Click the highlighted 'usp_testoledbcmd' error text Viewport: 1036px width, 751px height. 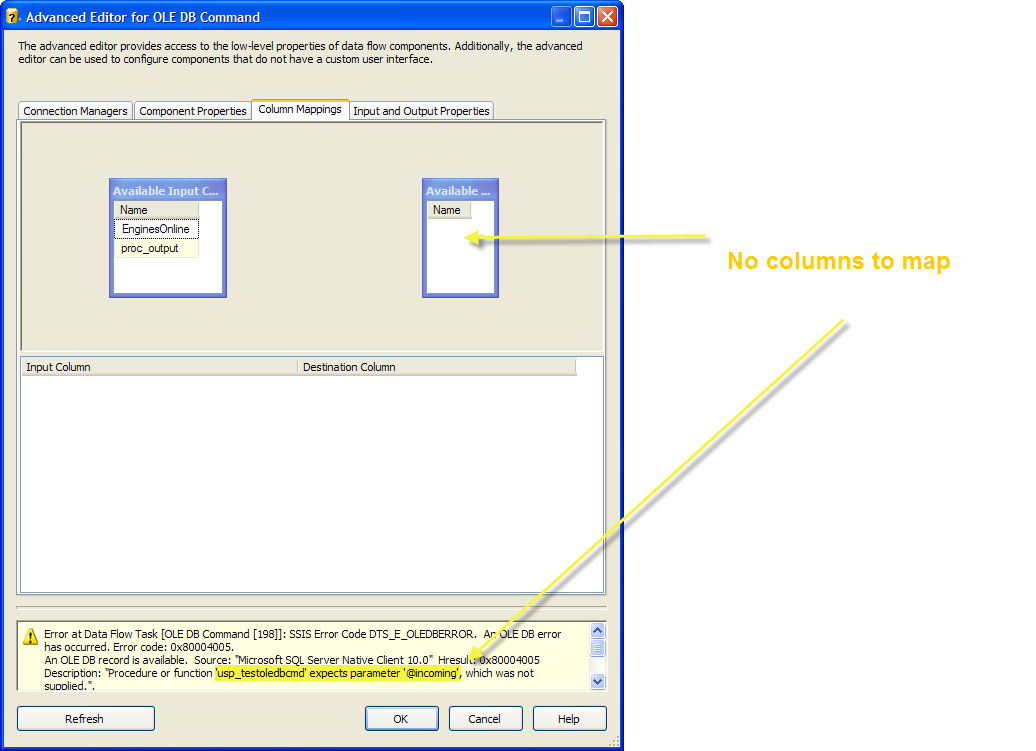(338, 673)
